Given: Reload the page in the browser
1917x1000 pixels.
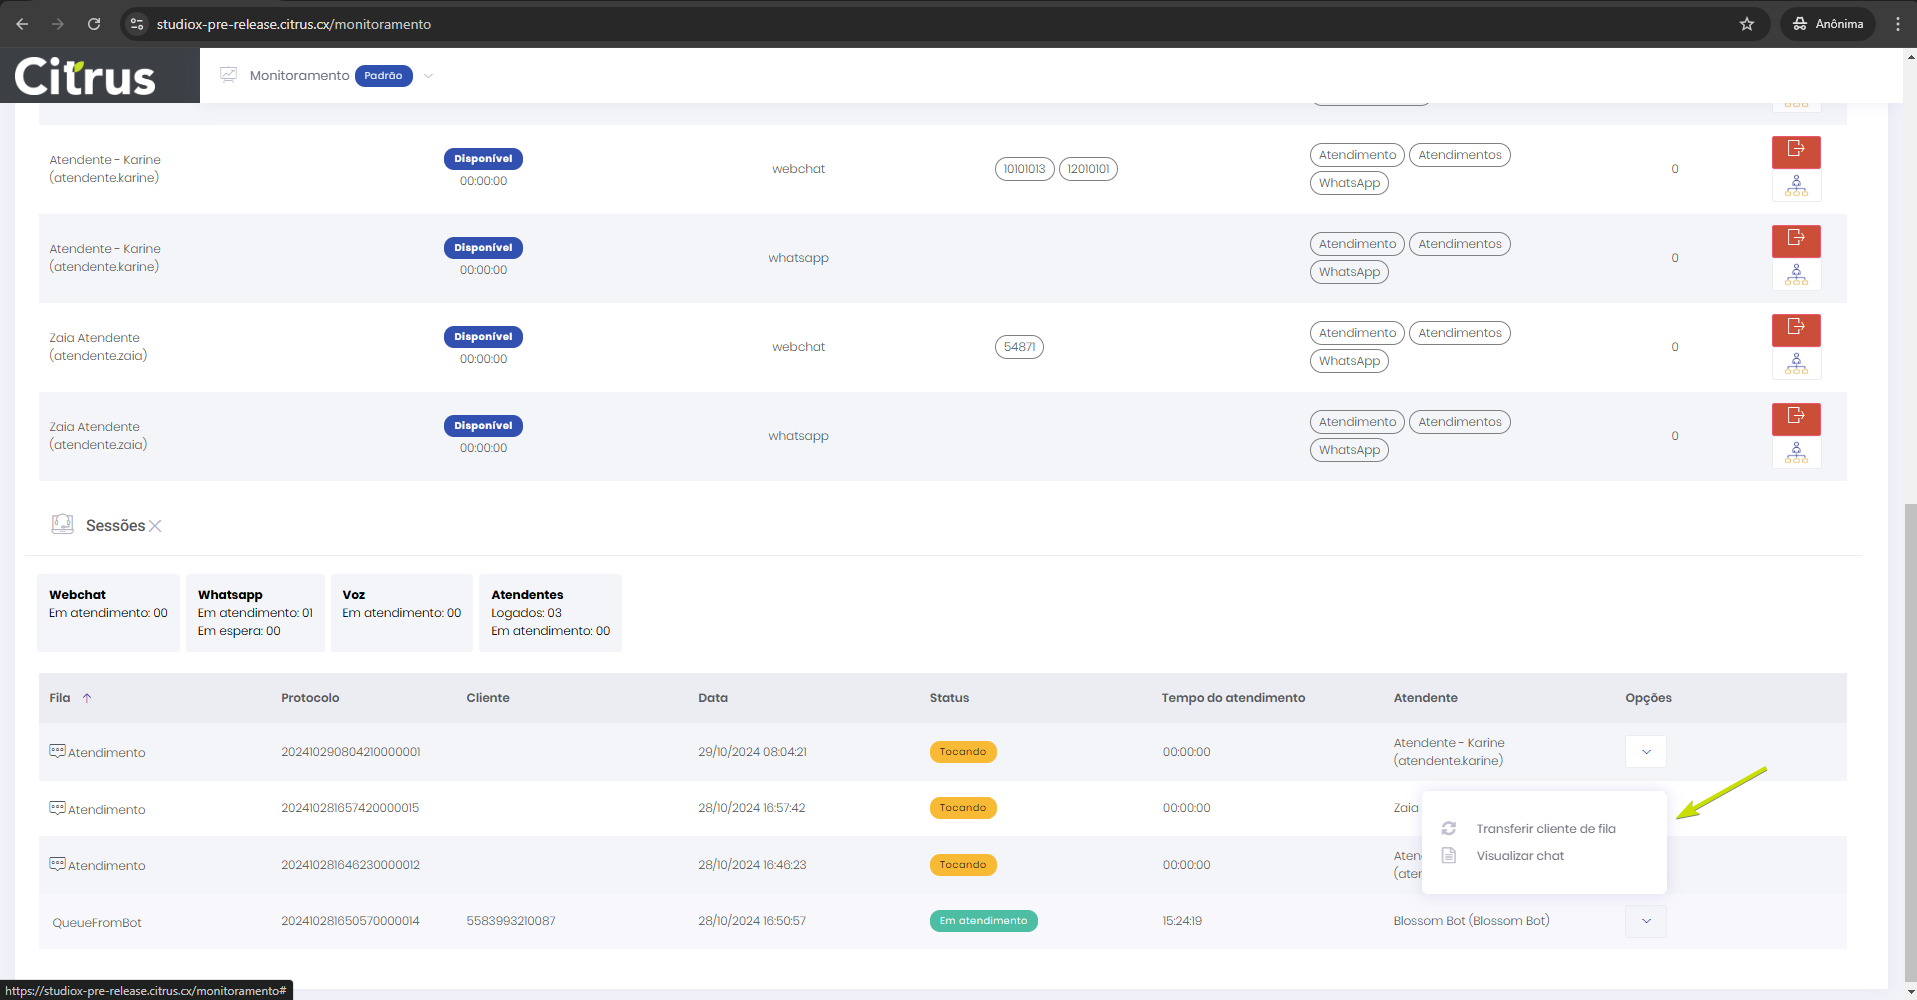Looking at the screenshot, I should pos(94,24).
